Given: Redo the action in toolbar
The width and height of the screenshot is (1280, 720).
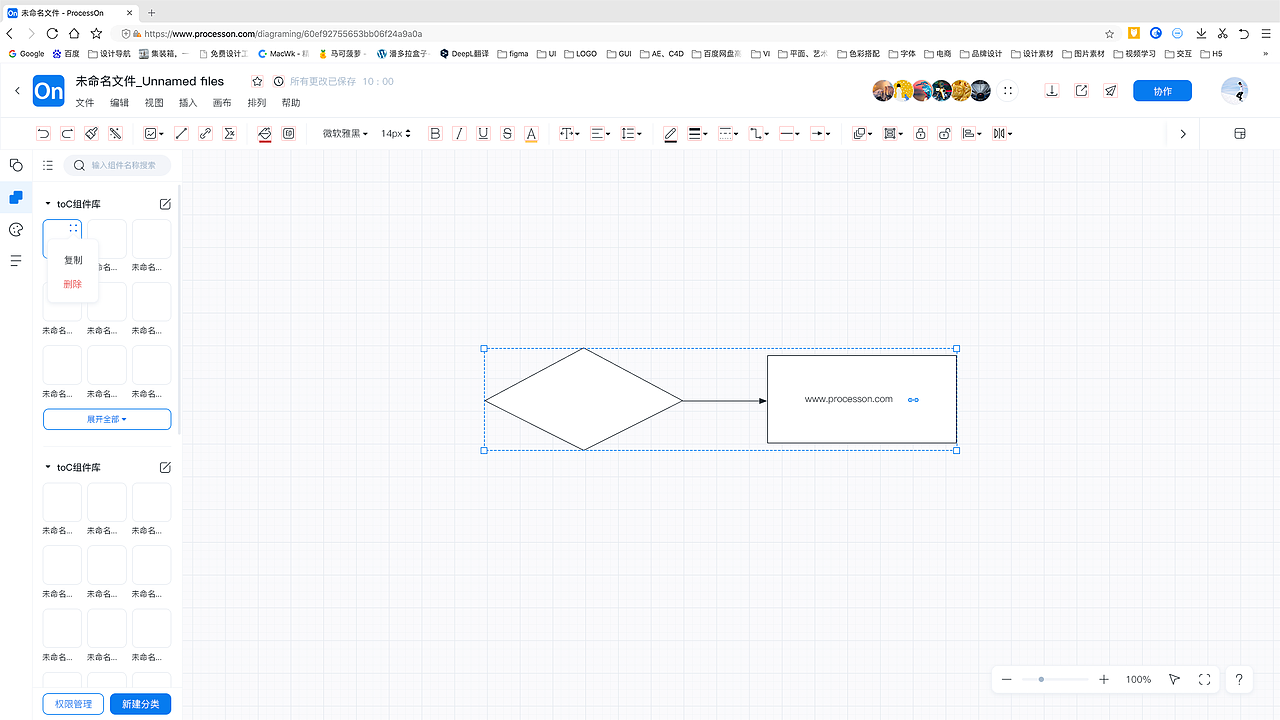Looking at the screenshot, I should coord(67,133).
